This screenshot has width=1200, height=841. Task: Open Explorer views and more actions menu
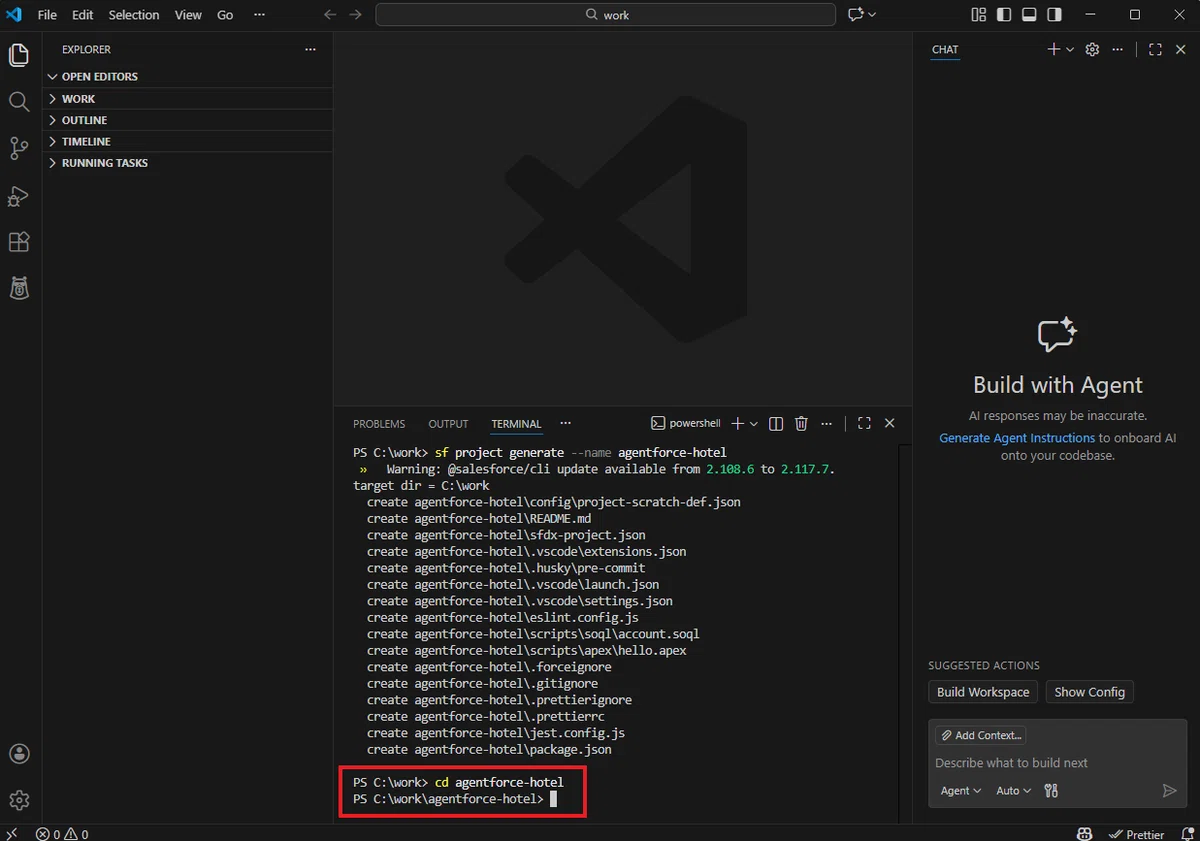(310, 49)
